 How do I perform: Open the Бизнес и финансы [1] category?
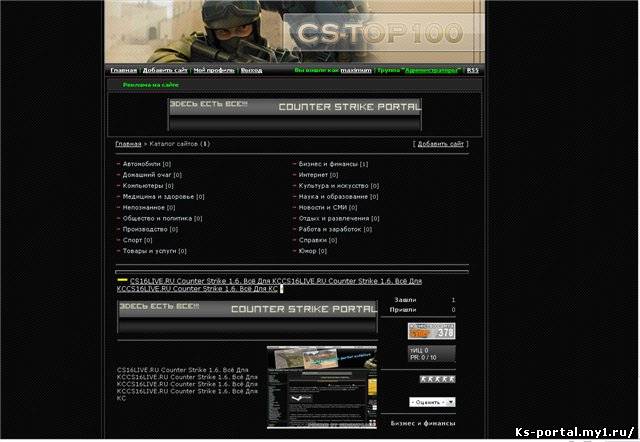pyautogui.click(x=333, y=164)
